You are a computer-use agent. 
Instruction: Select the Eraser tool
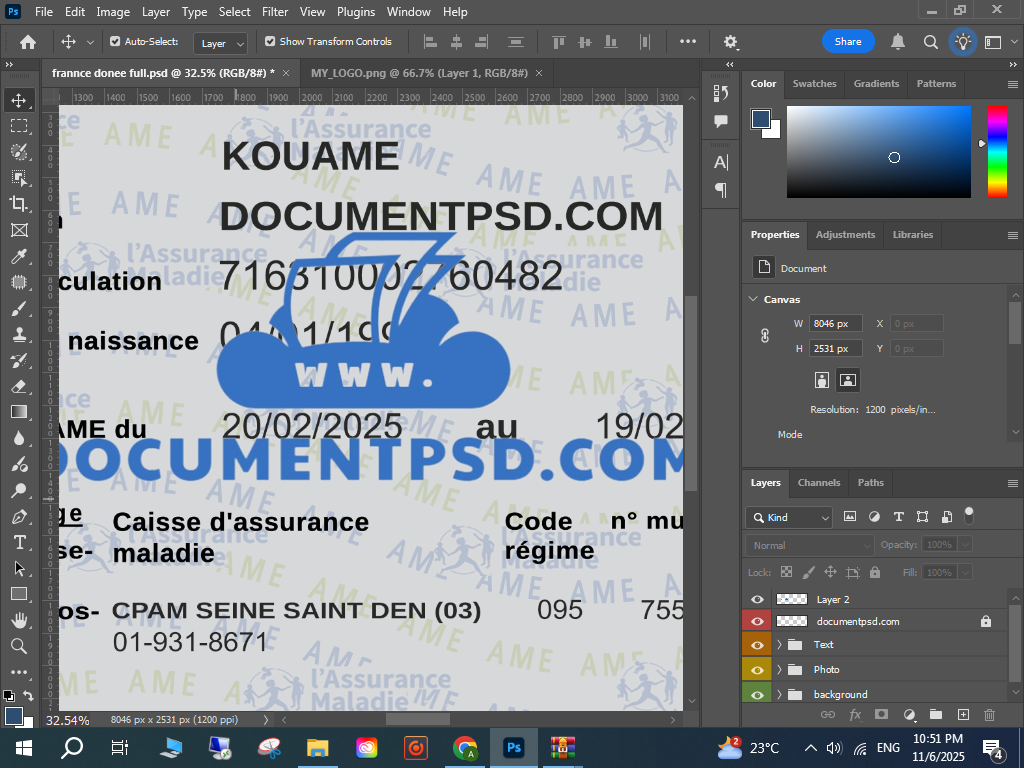tap(19, 386)
